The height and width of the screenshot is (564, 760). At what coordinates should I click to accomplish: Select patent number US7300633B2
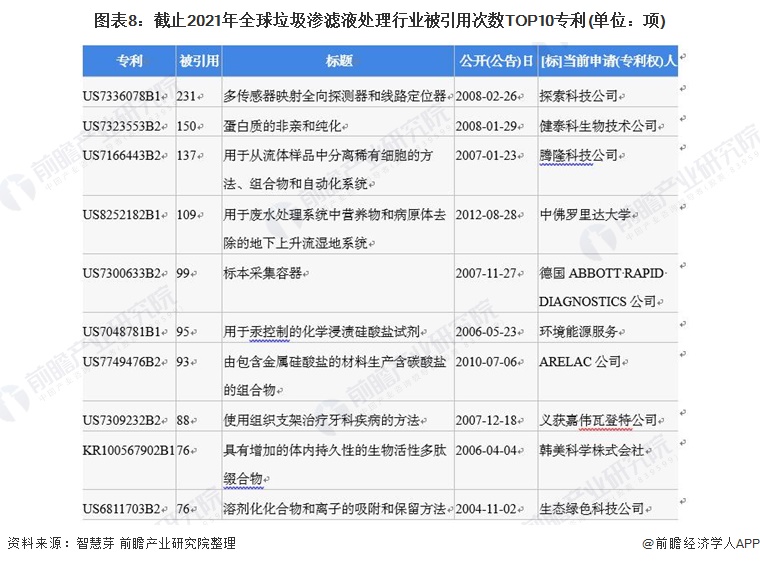pyautogui.click(x=122, y=273)
